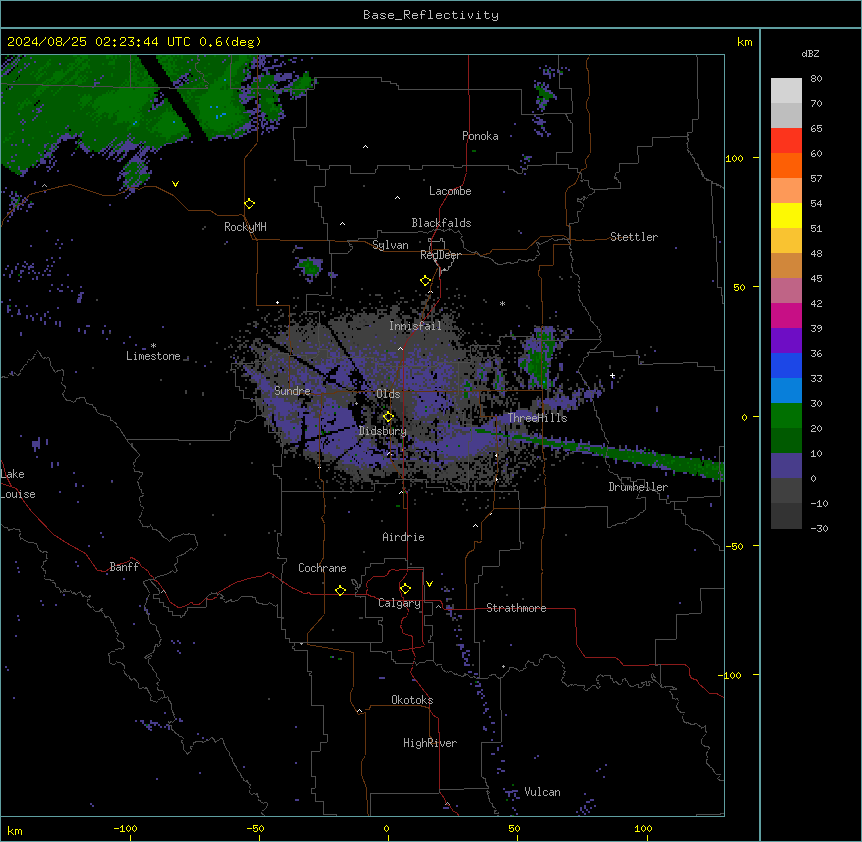Image resolution: width=862 pixels, height=842 pixels.
Task: Pick the bright yellow 54 dBZ swatch
Action: (786, 215)
